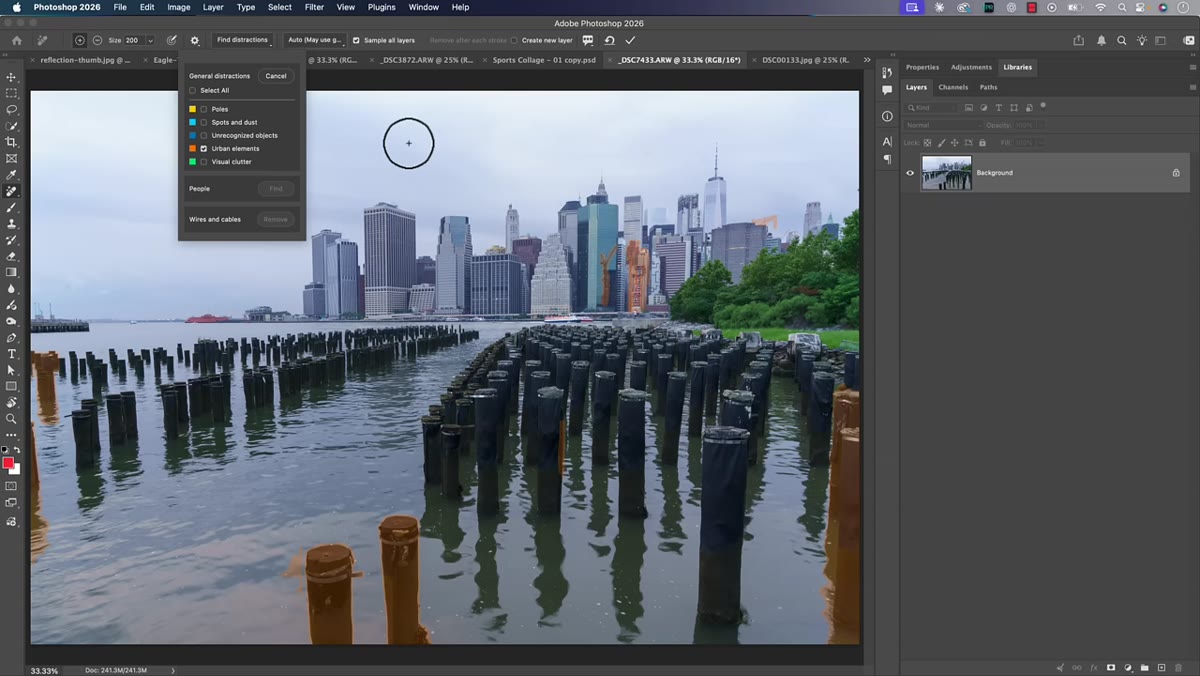
Task: Select the Gradient tool
Action: pos(12,272)
